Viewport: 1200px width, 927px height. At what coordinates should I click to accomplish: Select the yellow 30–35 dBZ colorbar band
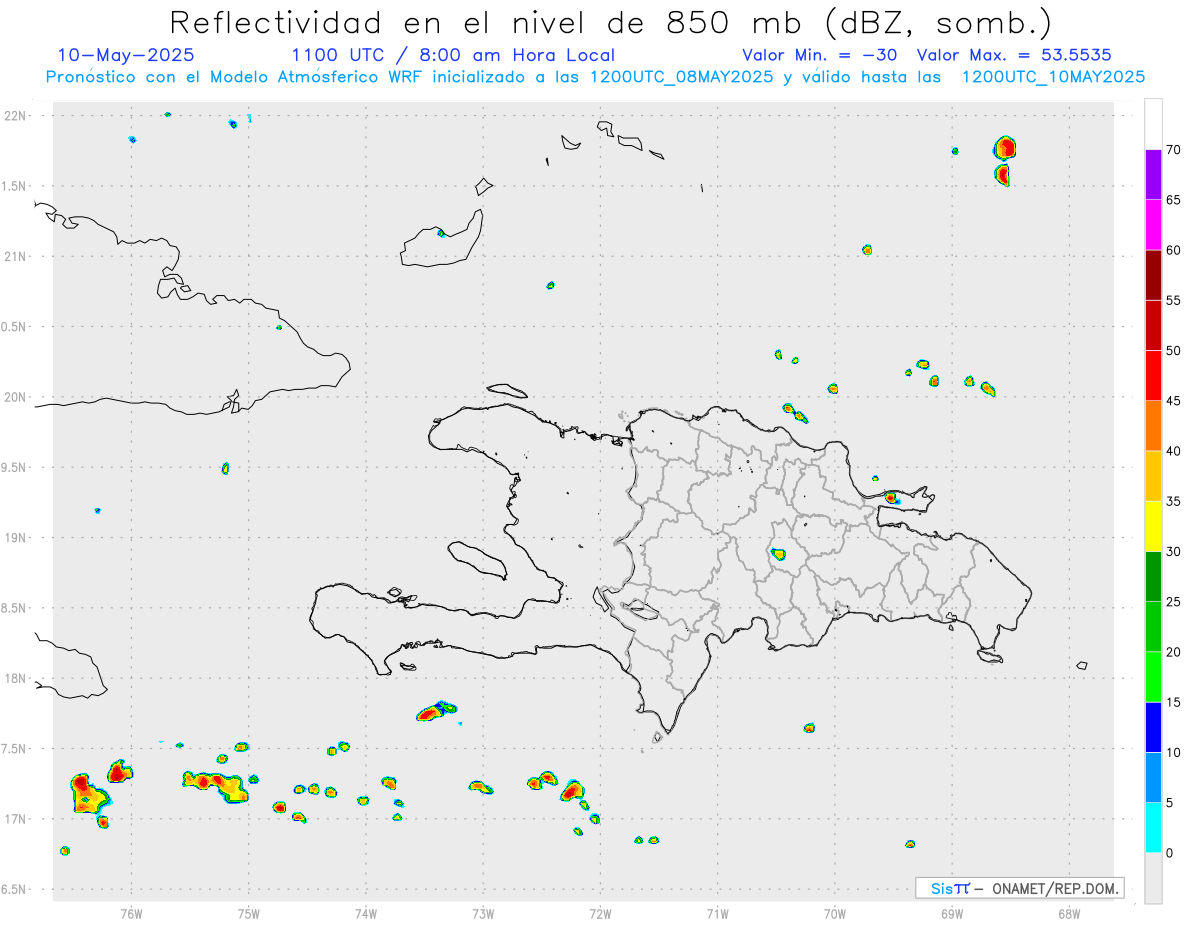(1153, 526)
